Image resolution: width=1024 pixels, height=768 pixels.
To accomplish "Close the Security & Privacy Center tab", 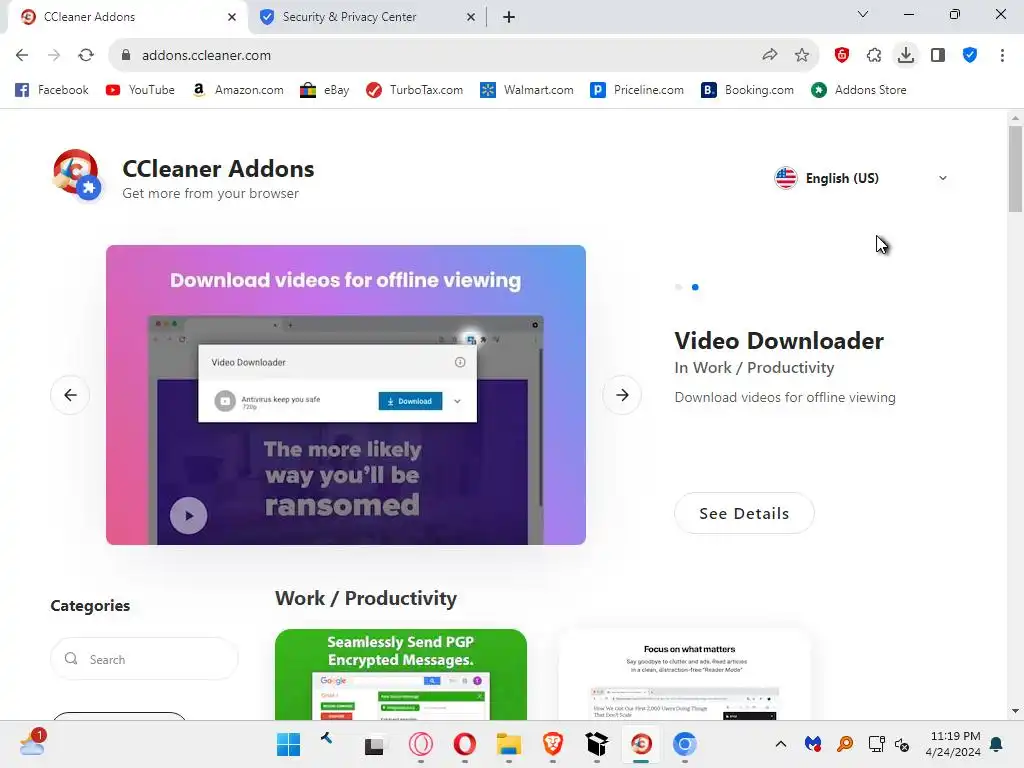I will click(471, 17).
